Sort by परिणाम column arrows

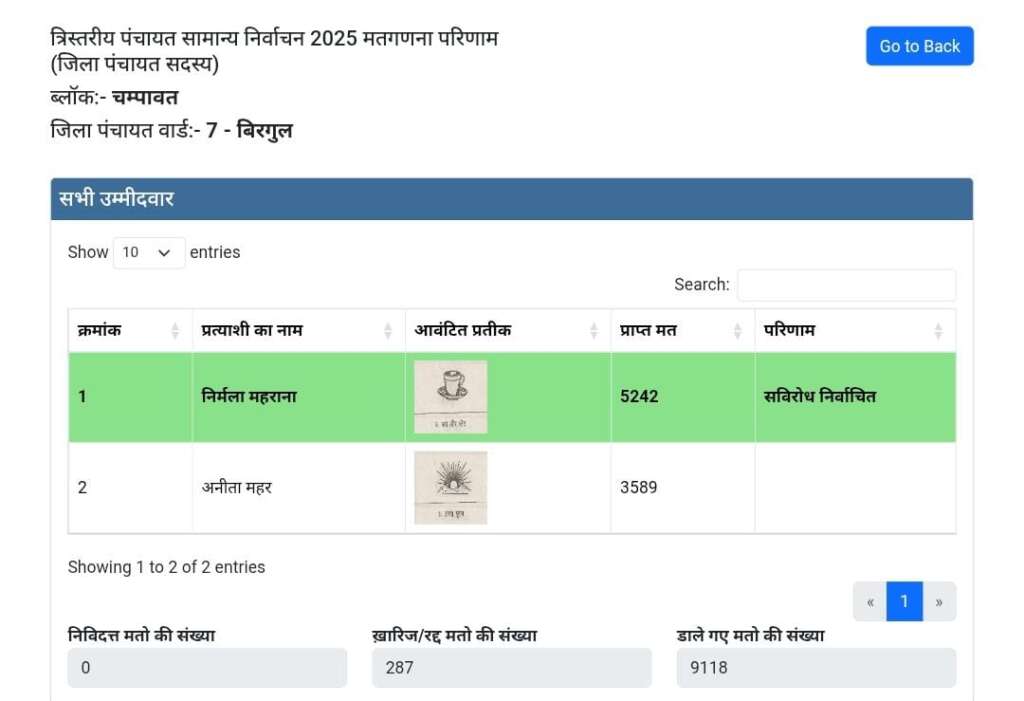[x=938, y=330]
